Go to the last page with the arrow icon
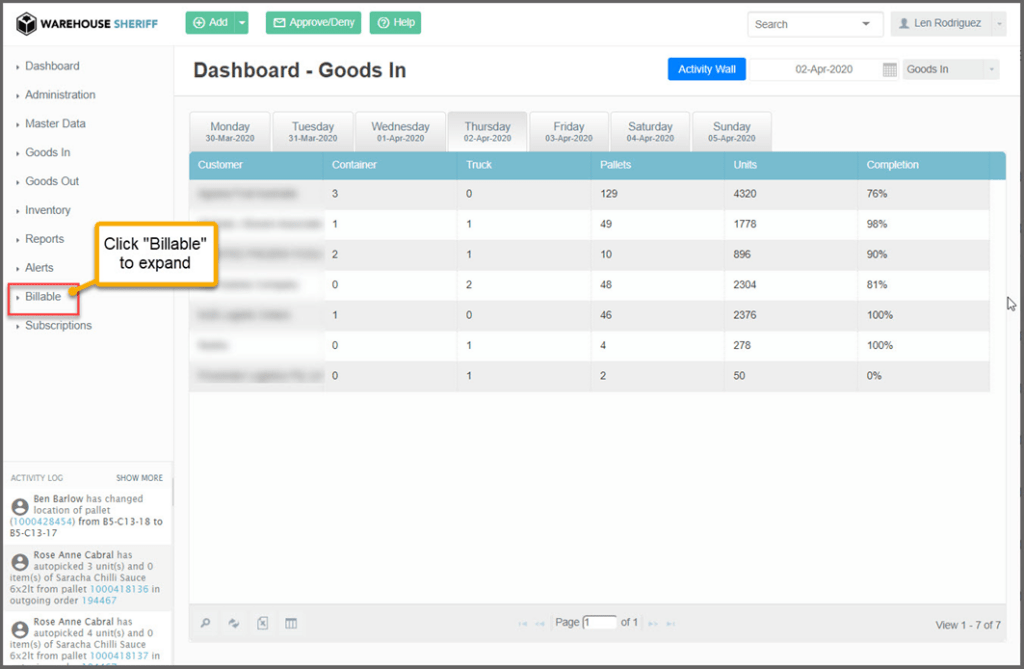Viewport: 1024px width, 669px height. coord(671,623)
